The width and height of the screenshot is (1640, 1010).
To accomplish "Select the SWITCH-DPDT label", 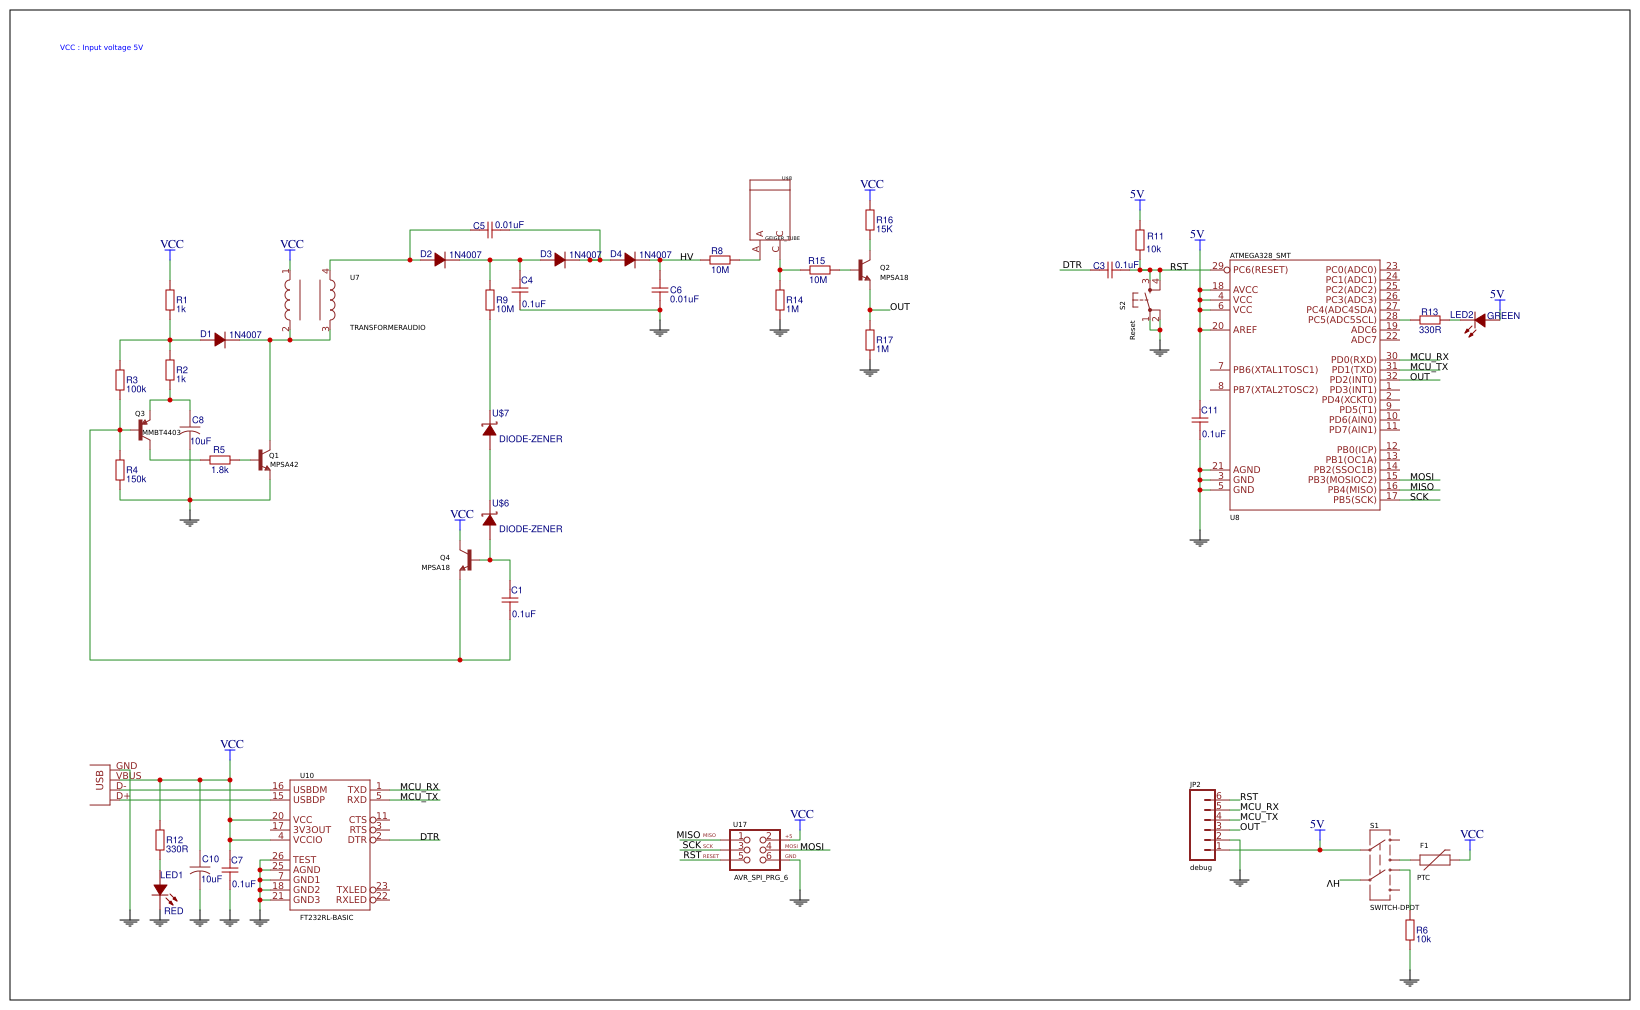I will tap(1394, 908).
